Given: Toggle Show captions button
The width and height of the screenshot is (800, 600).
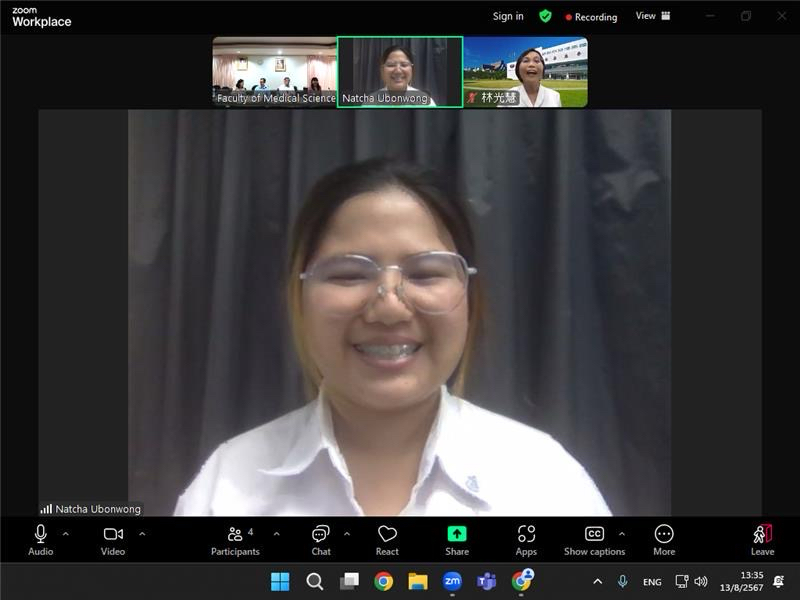Looking at the screenshot, I should click(x=594, y=535).
